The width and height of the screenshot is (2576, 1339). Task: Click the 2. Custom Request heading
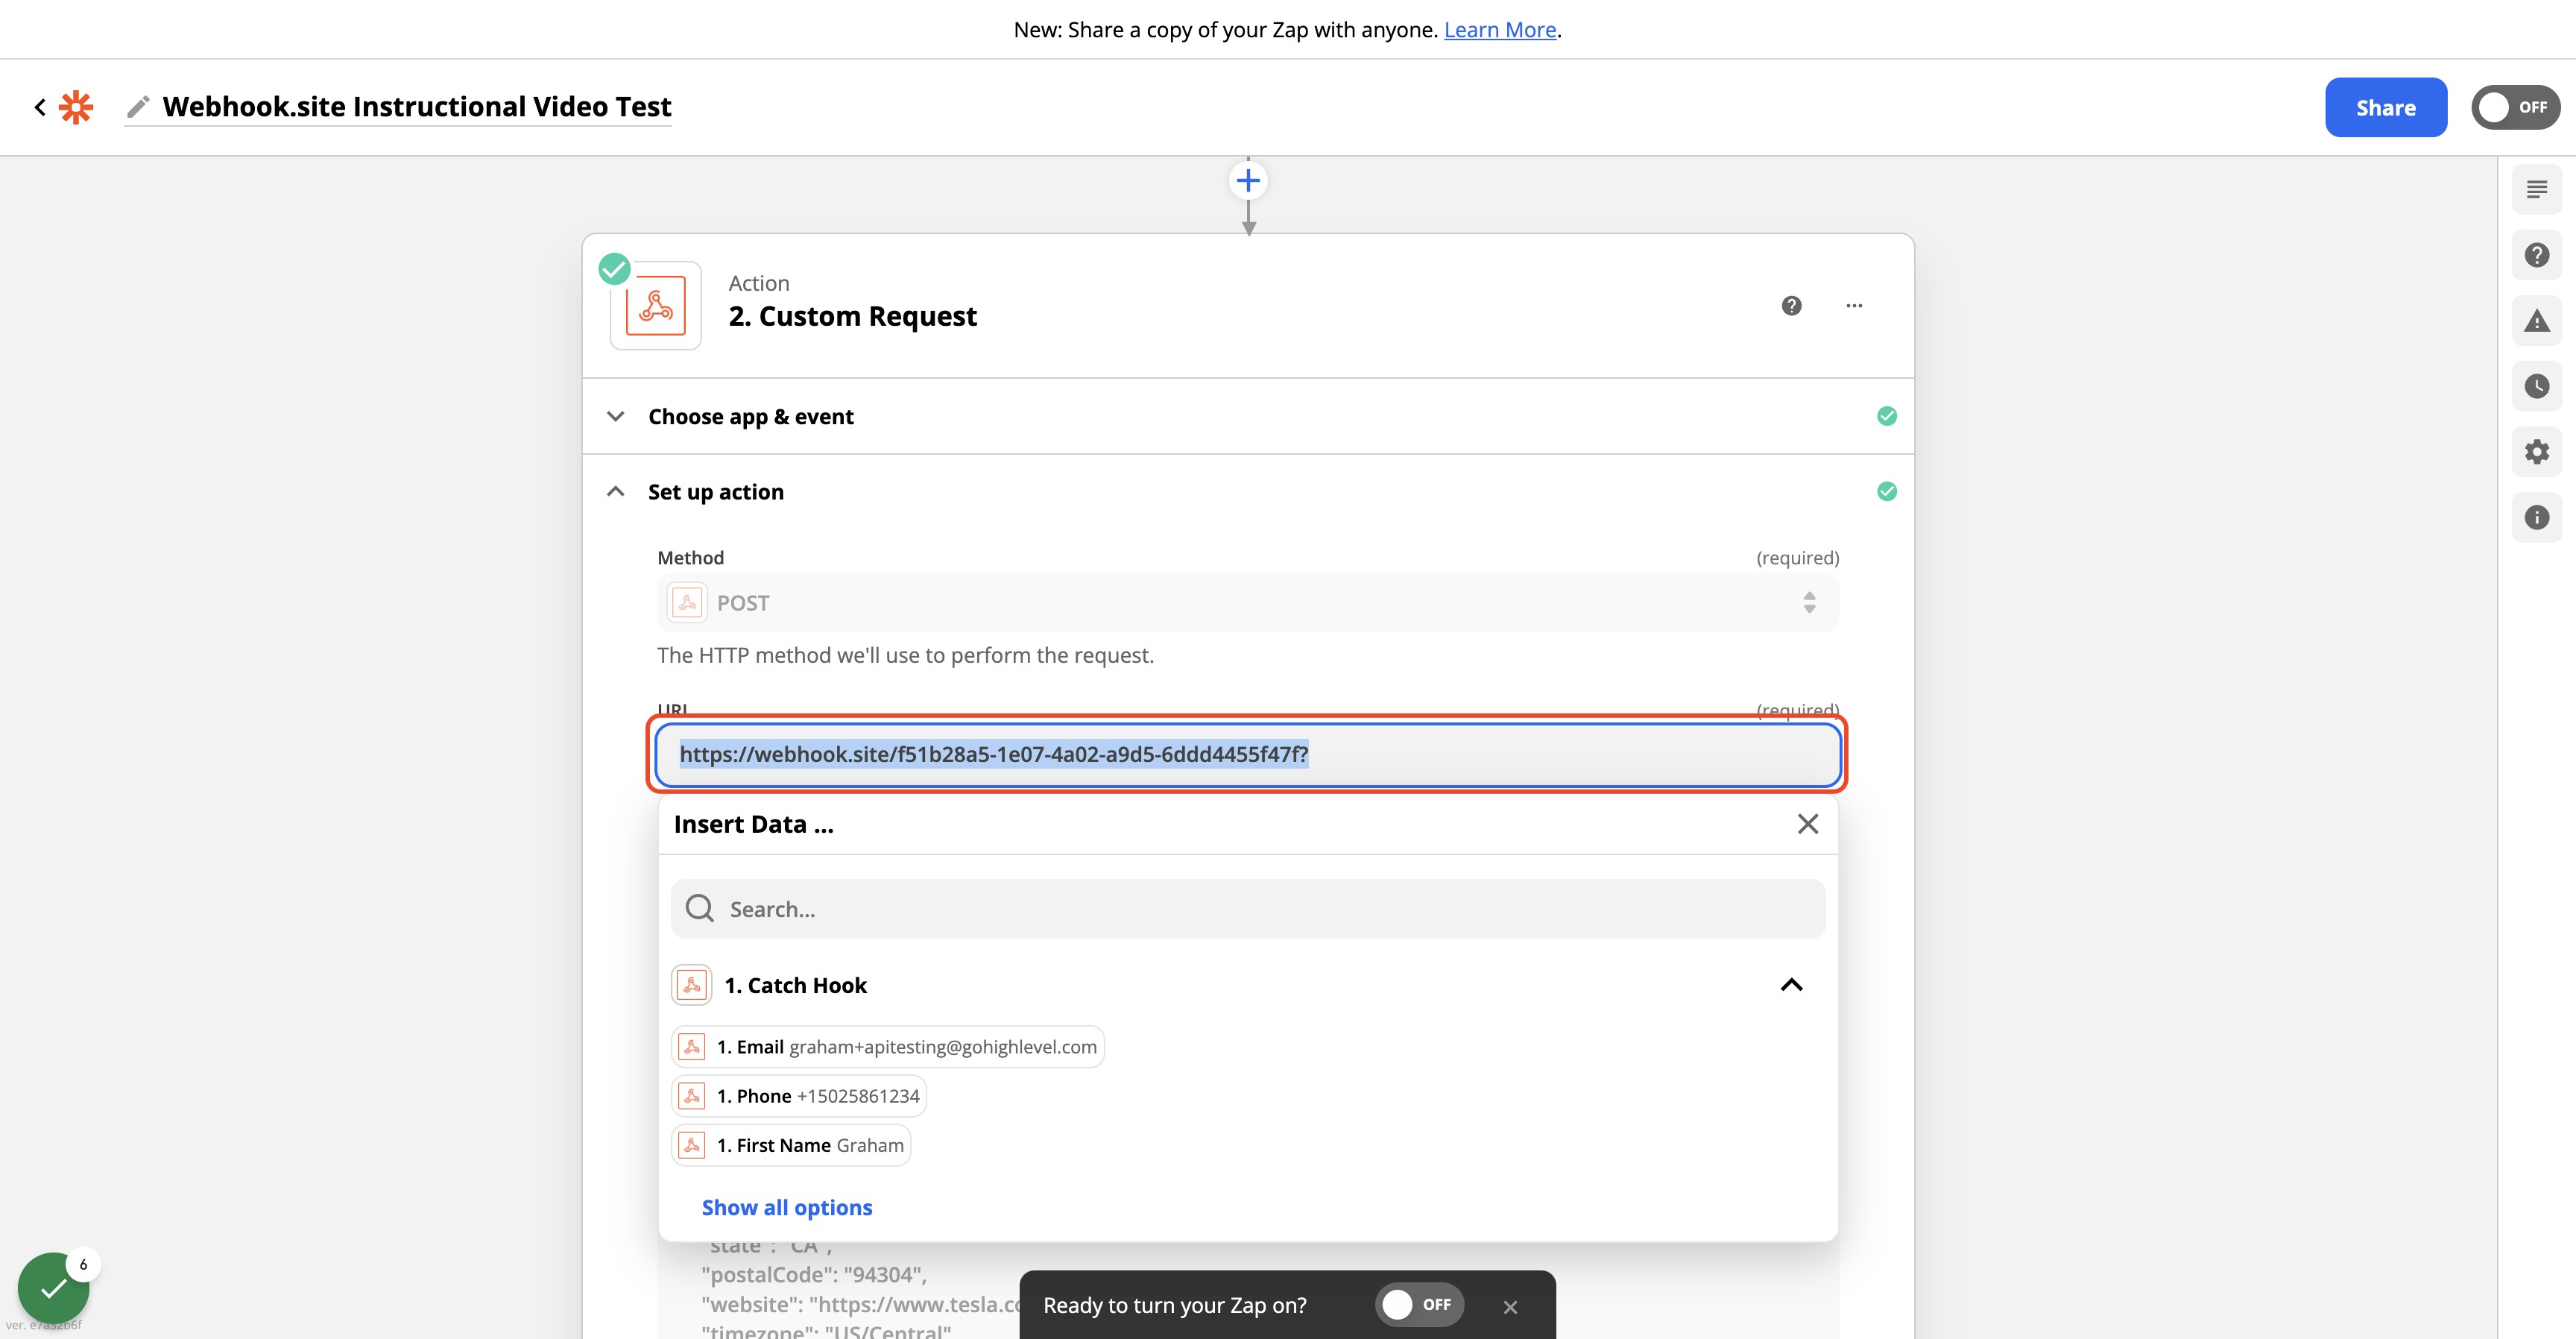tap(853, 316)
